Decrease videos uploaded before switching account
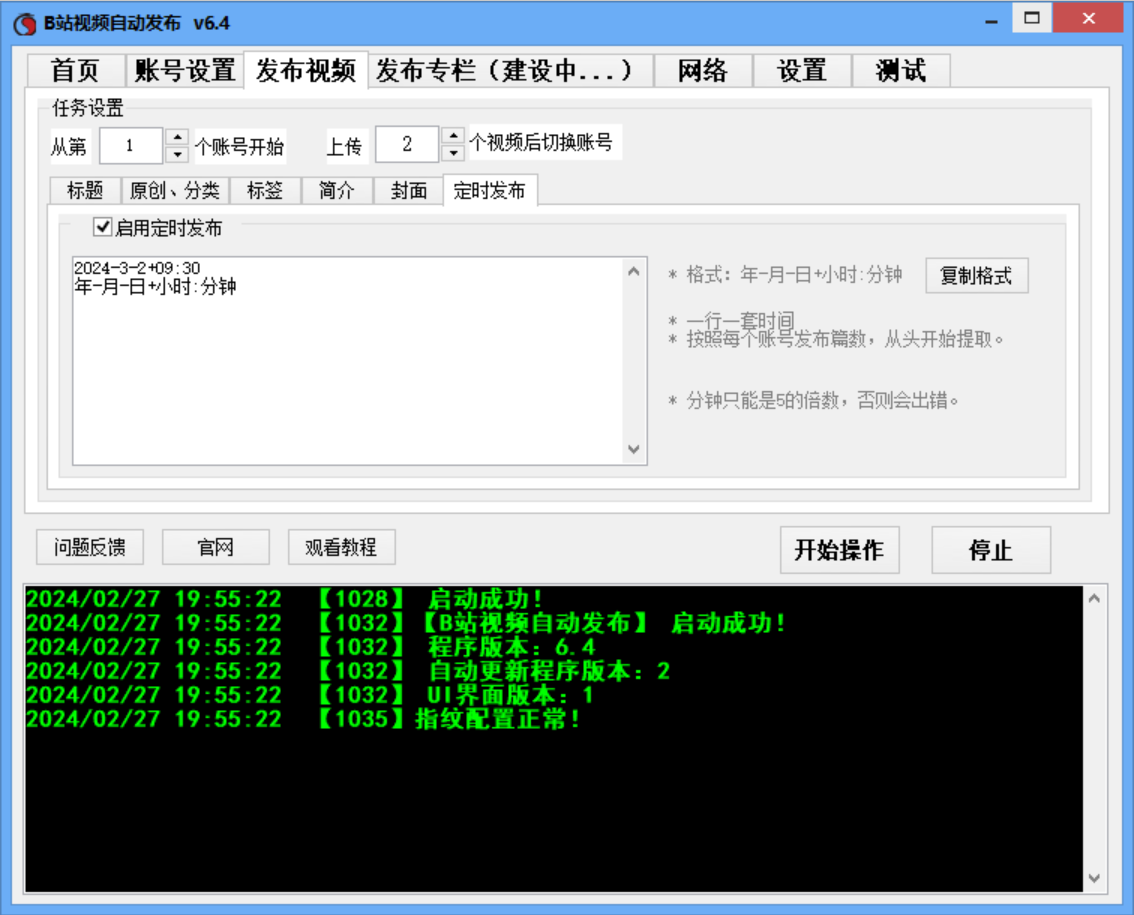This screenshot has width=1134, height=915. pos(453,152)
